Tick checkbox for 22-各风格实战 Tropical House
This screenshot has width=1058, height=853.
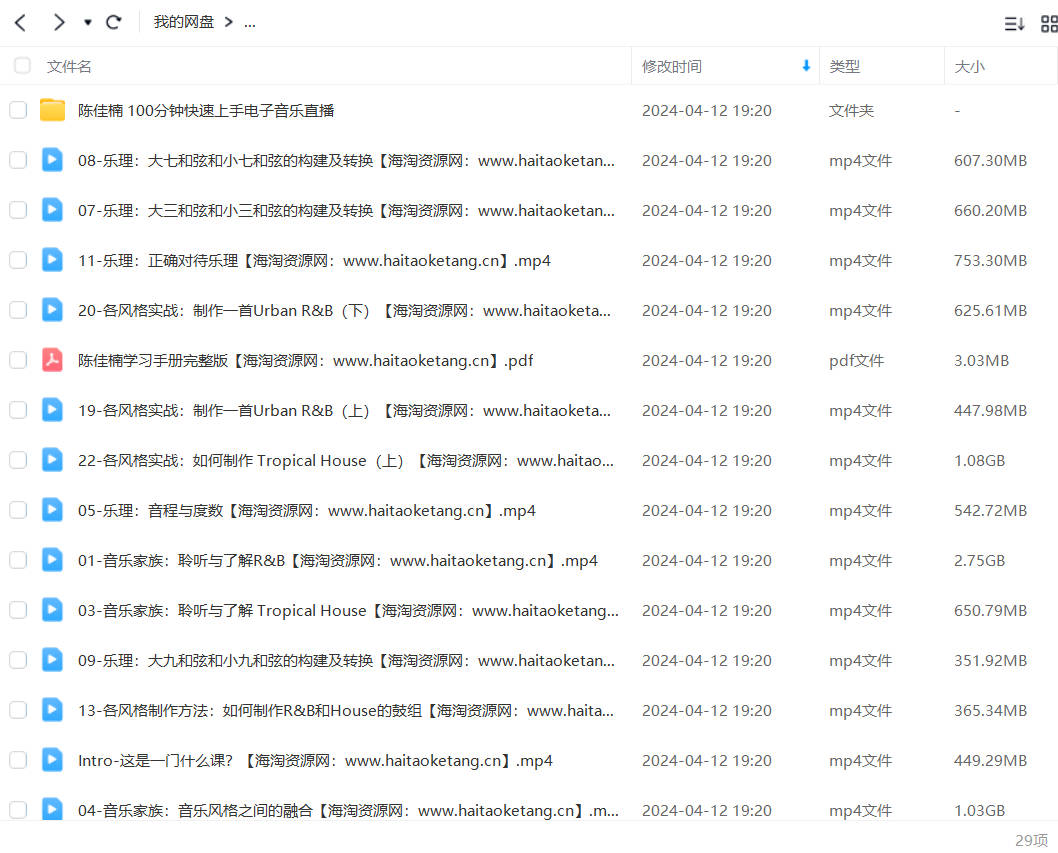(18, 460)
